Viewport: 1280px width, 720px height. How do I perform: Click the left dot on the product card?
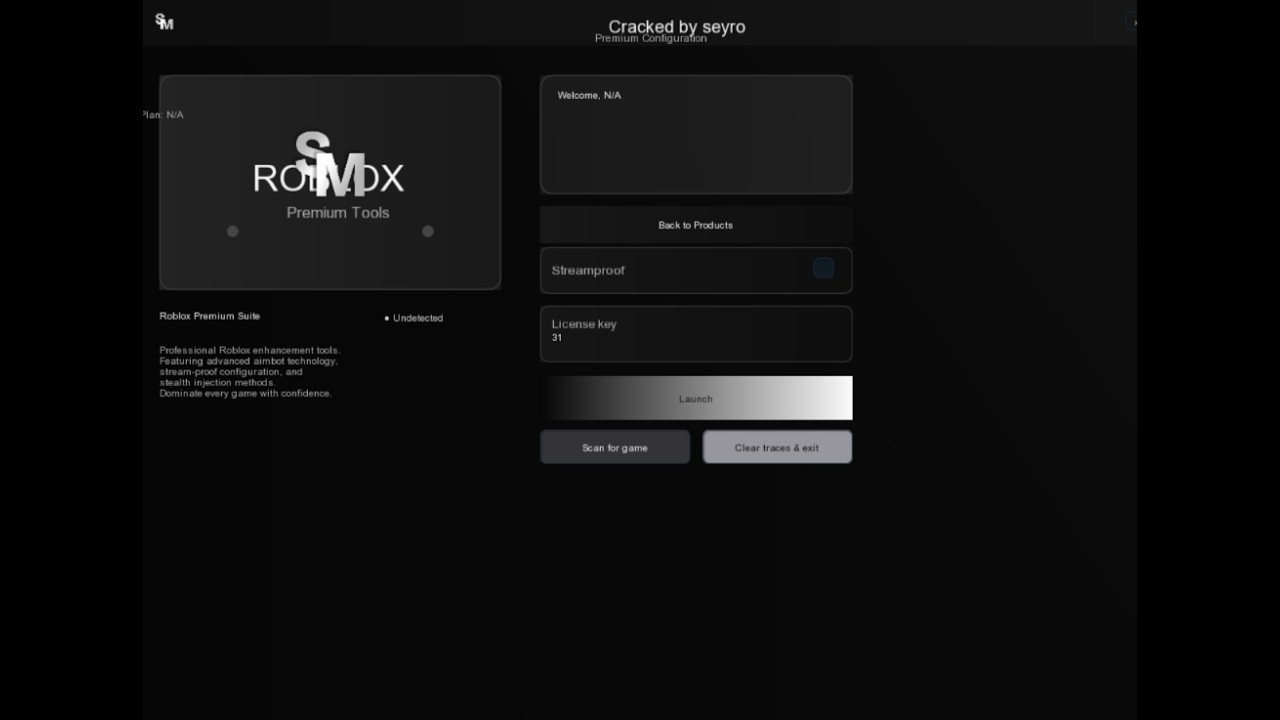pyautogui.click(x=232, y=231)
